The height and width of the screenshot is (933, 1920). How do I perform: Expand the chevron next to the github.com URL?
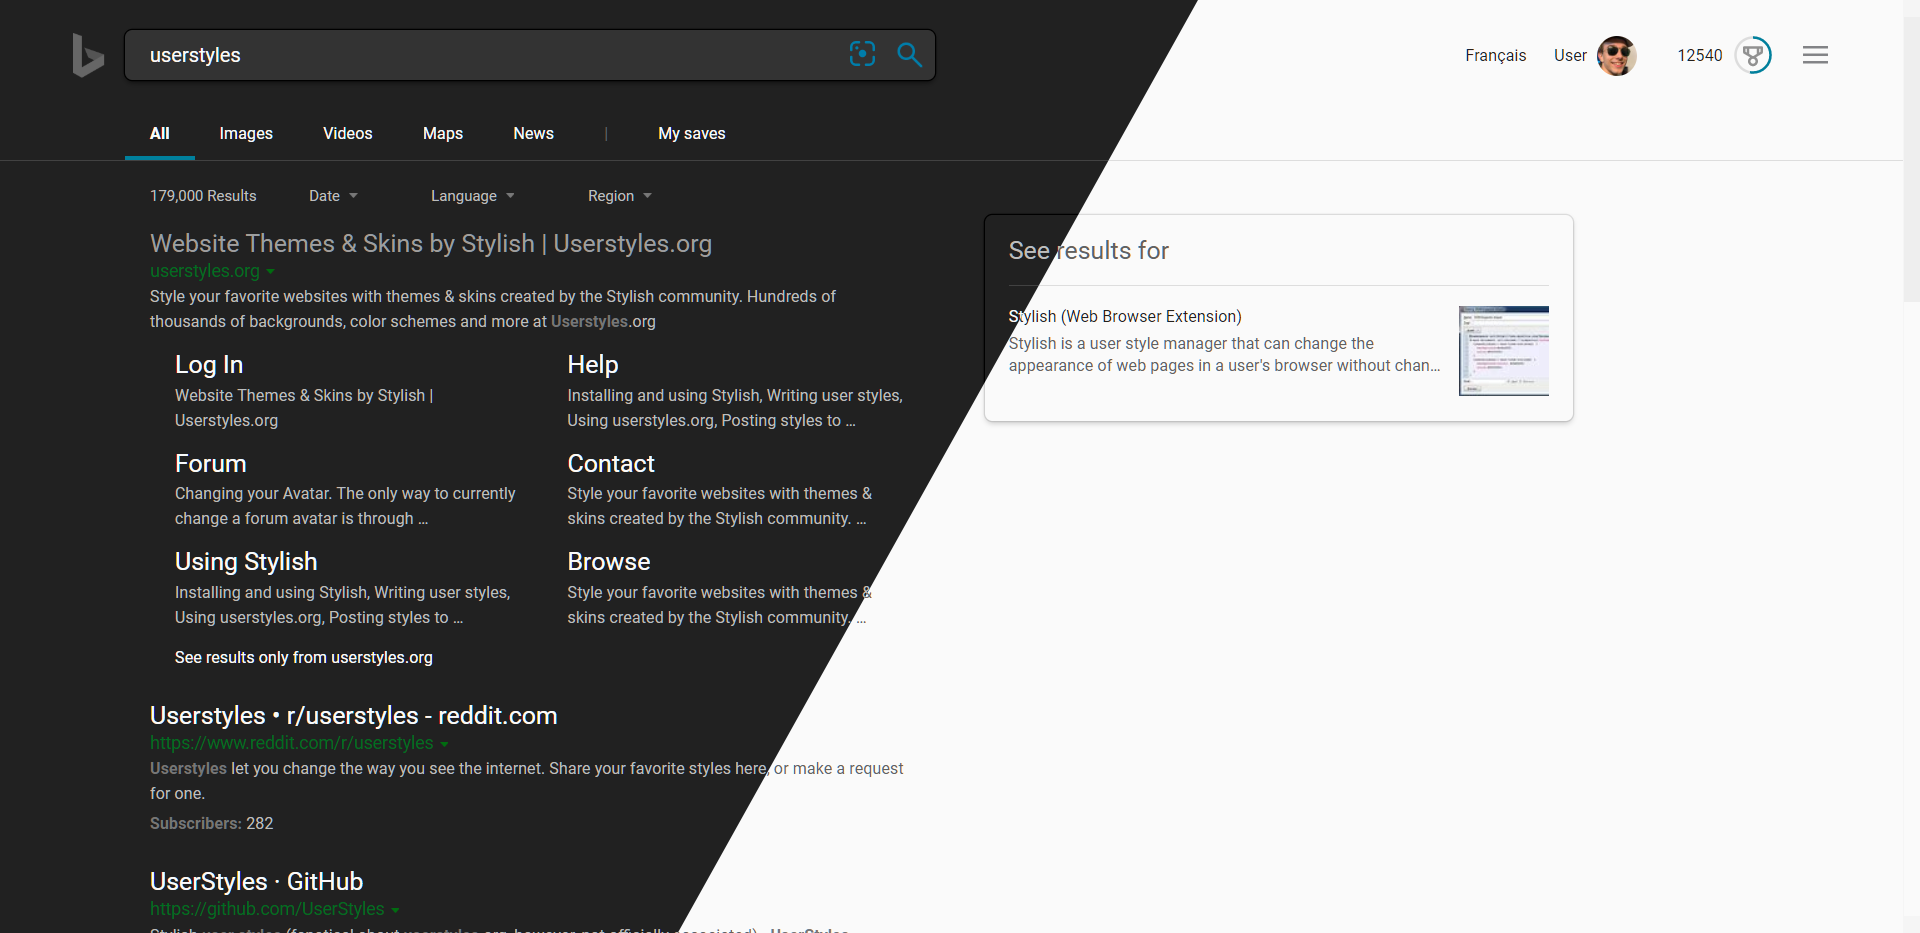[396, 910]
